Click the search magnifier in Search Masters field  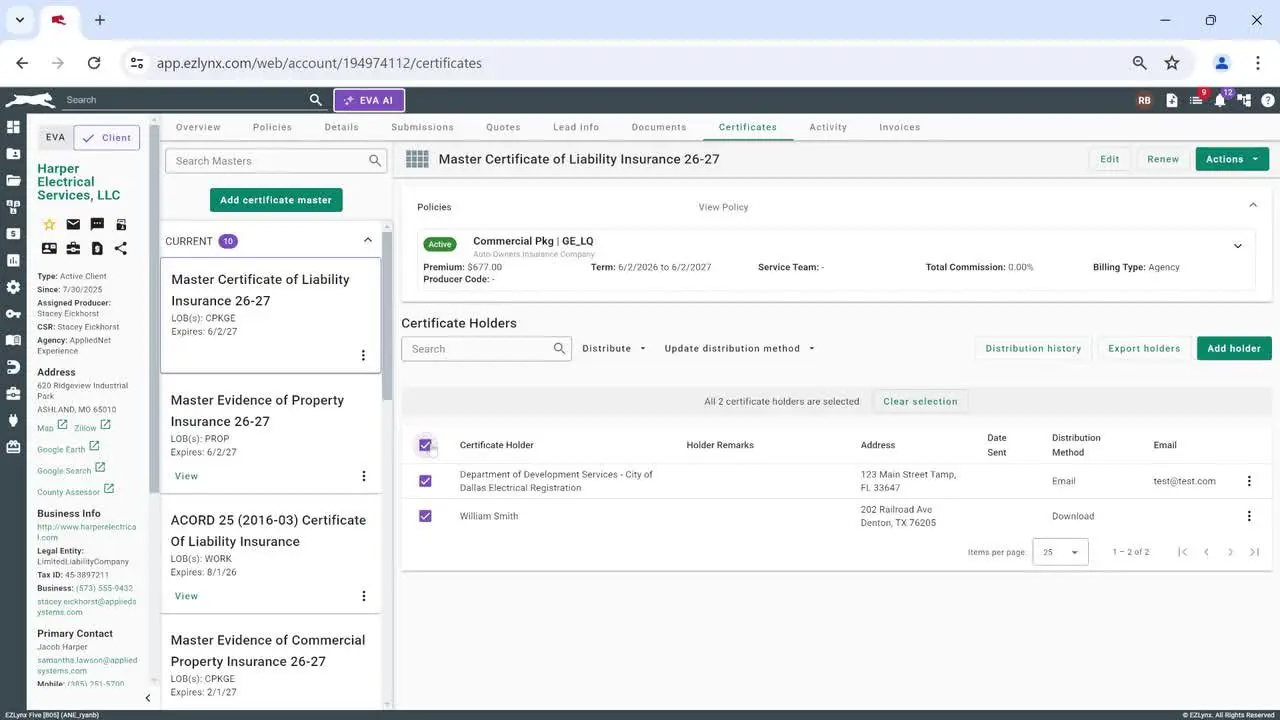pyautogui.click(x=375, y=161)
